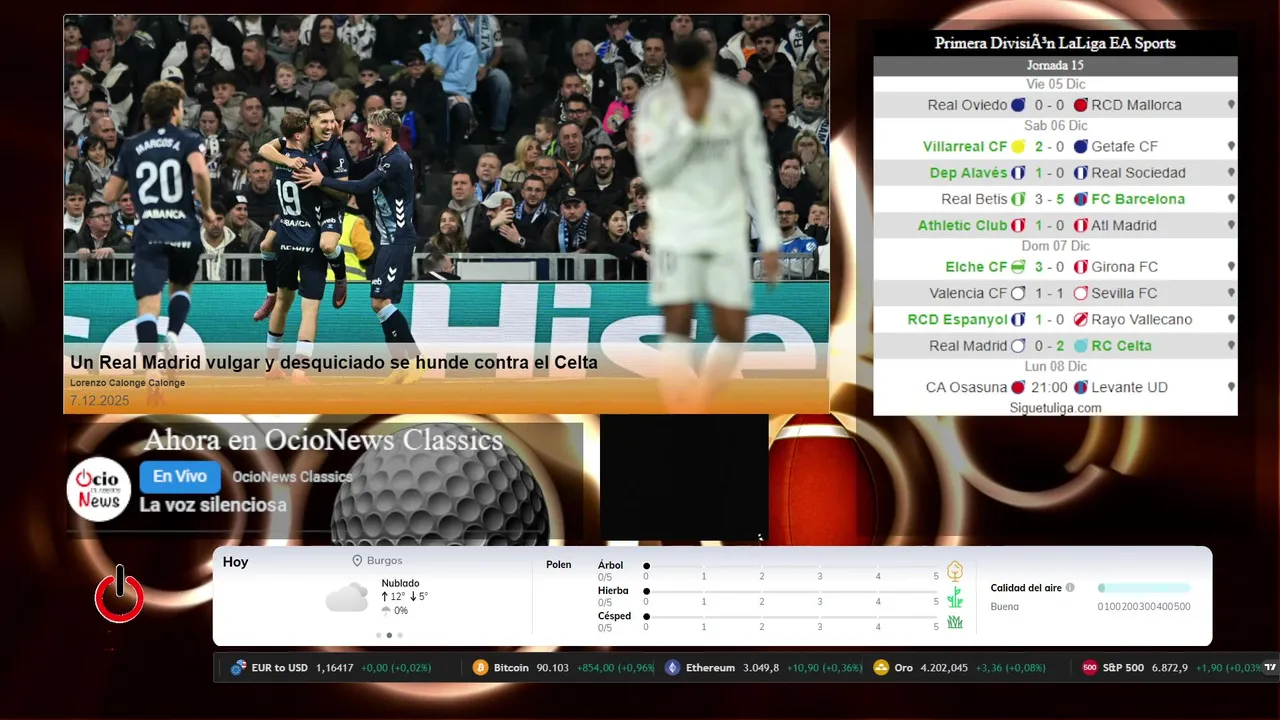The height and width of the screenshot is (720, 1280).
Task: Click the rain probability umbrella icon
Action: coord(386,610)
